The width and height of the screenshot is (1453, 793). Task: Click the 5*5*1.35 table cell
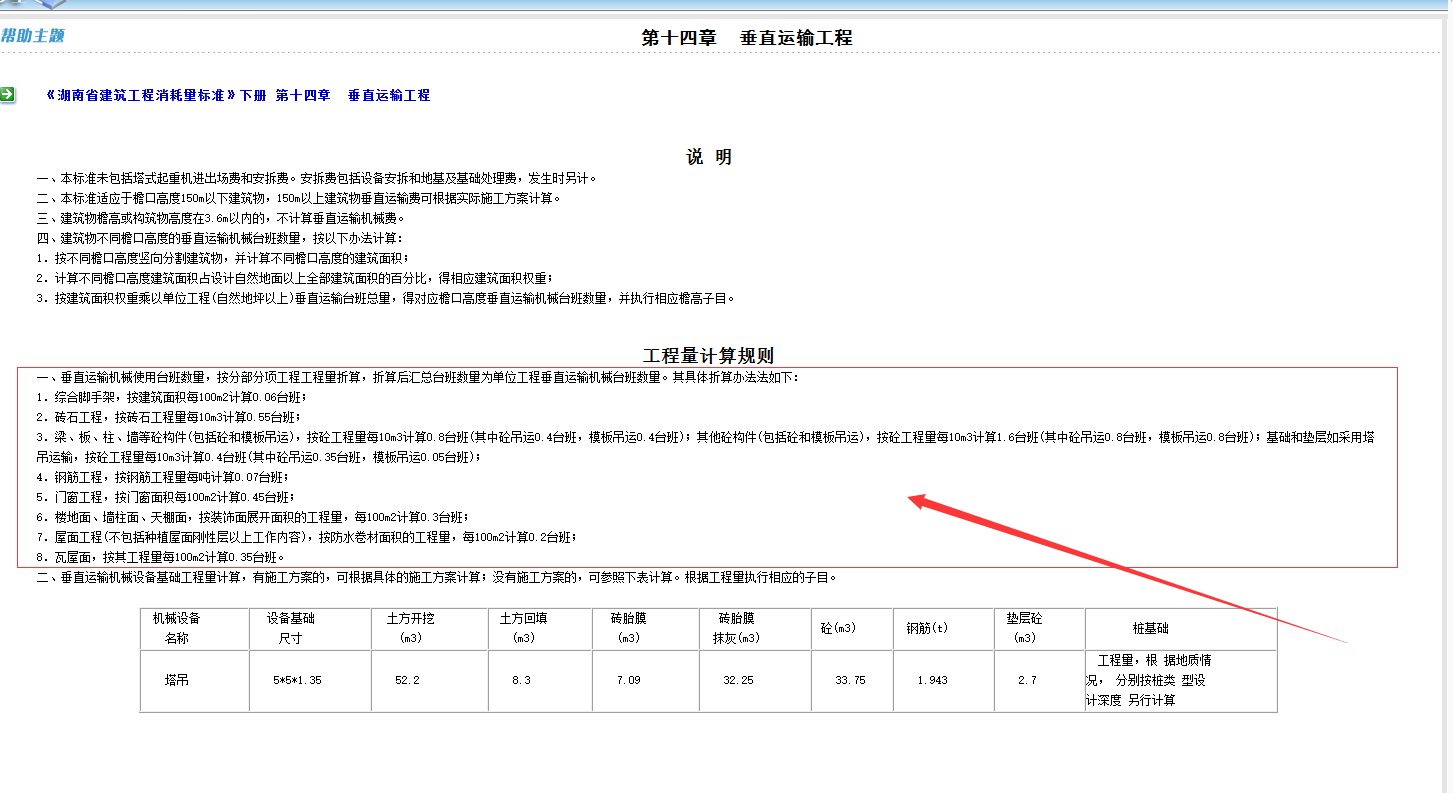pyautogui.click(x=310, y=680)
